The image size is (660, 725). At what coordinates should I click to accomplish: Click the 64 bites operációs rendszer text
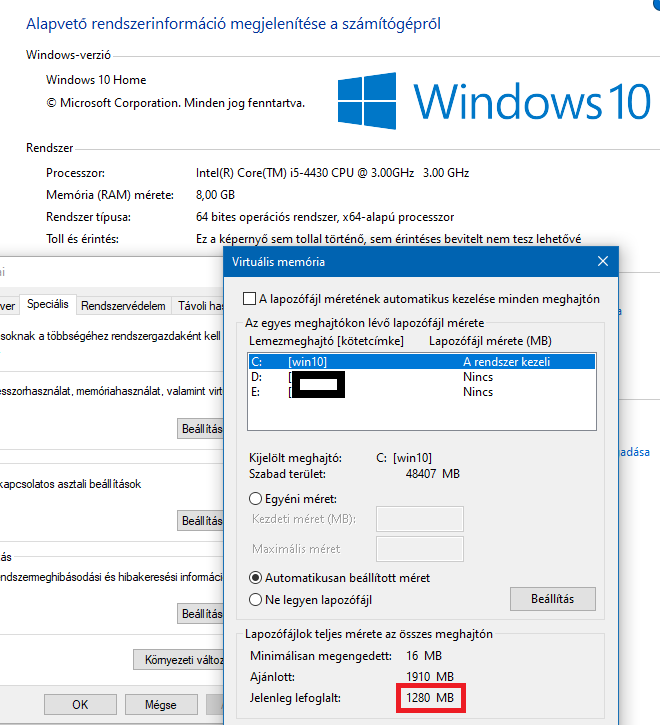coord(325,217)
